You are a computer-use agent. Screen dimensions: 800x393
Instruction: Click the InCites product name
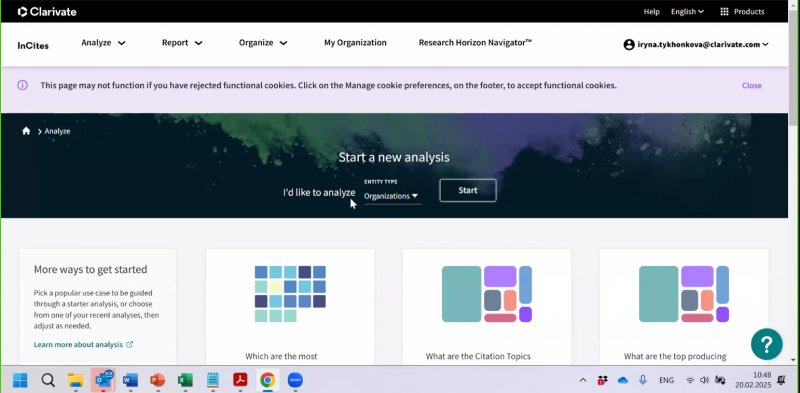[x=33, y=45]
